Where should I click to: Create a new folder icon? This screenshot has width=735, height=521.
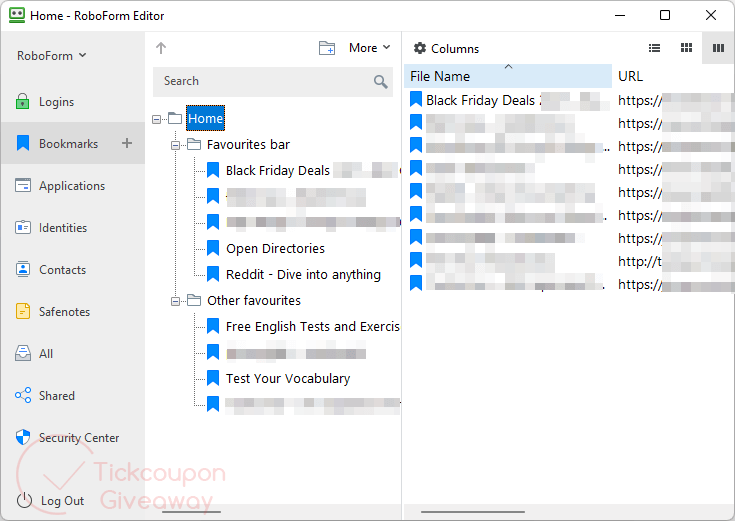[x=327, y=48]
